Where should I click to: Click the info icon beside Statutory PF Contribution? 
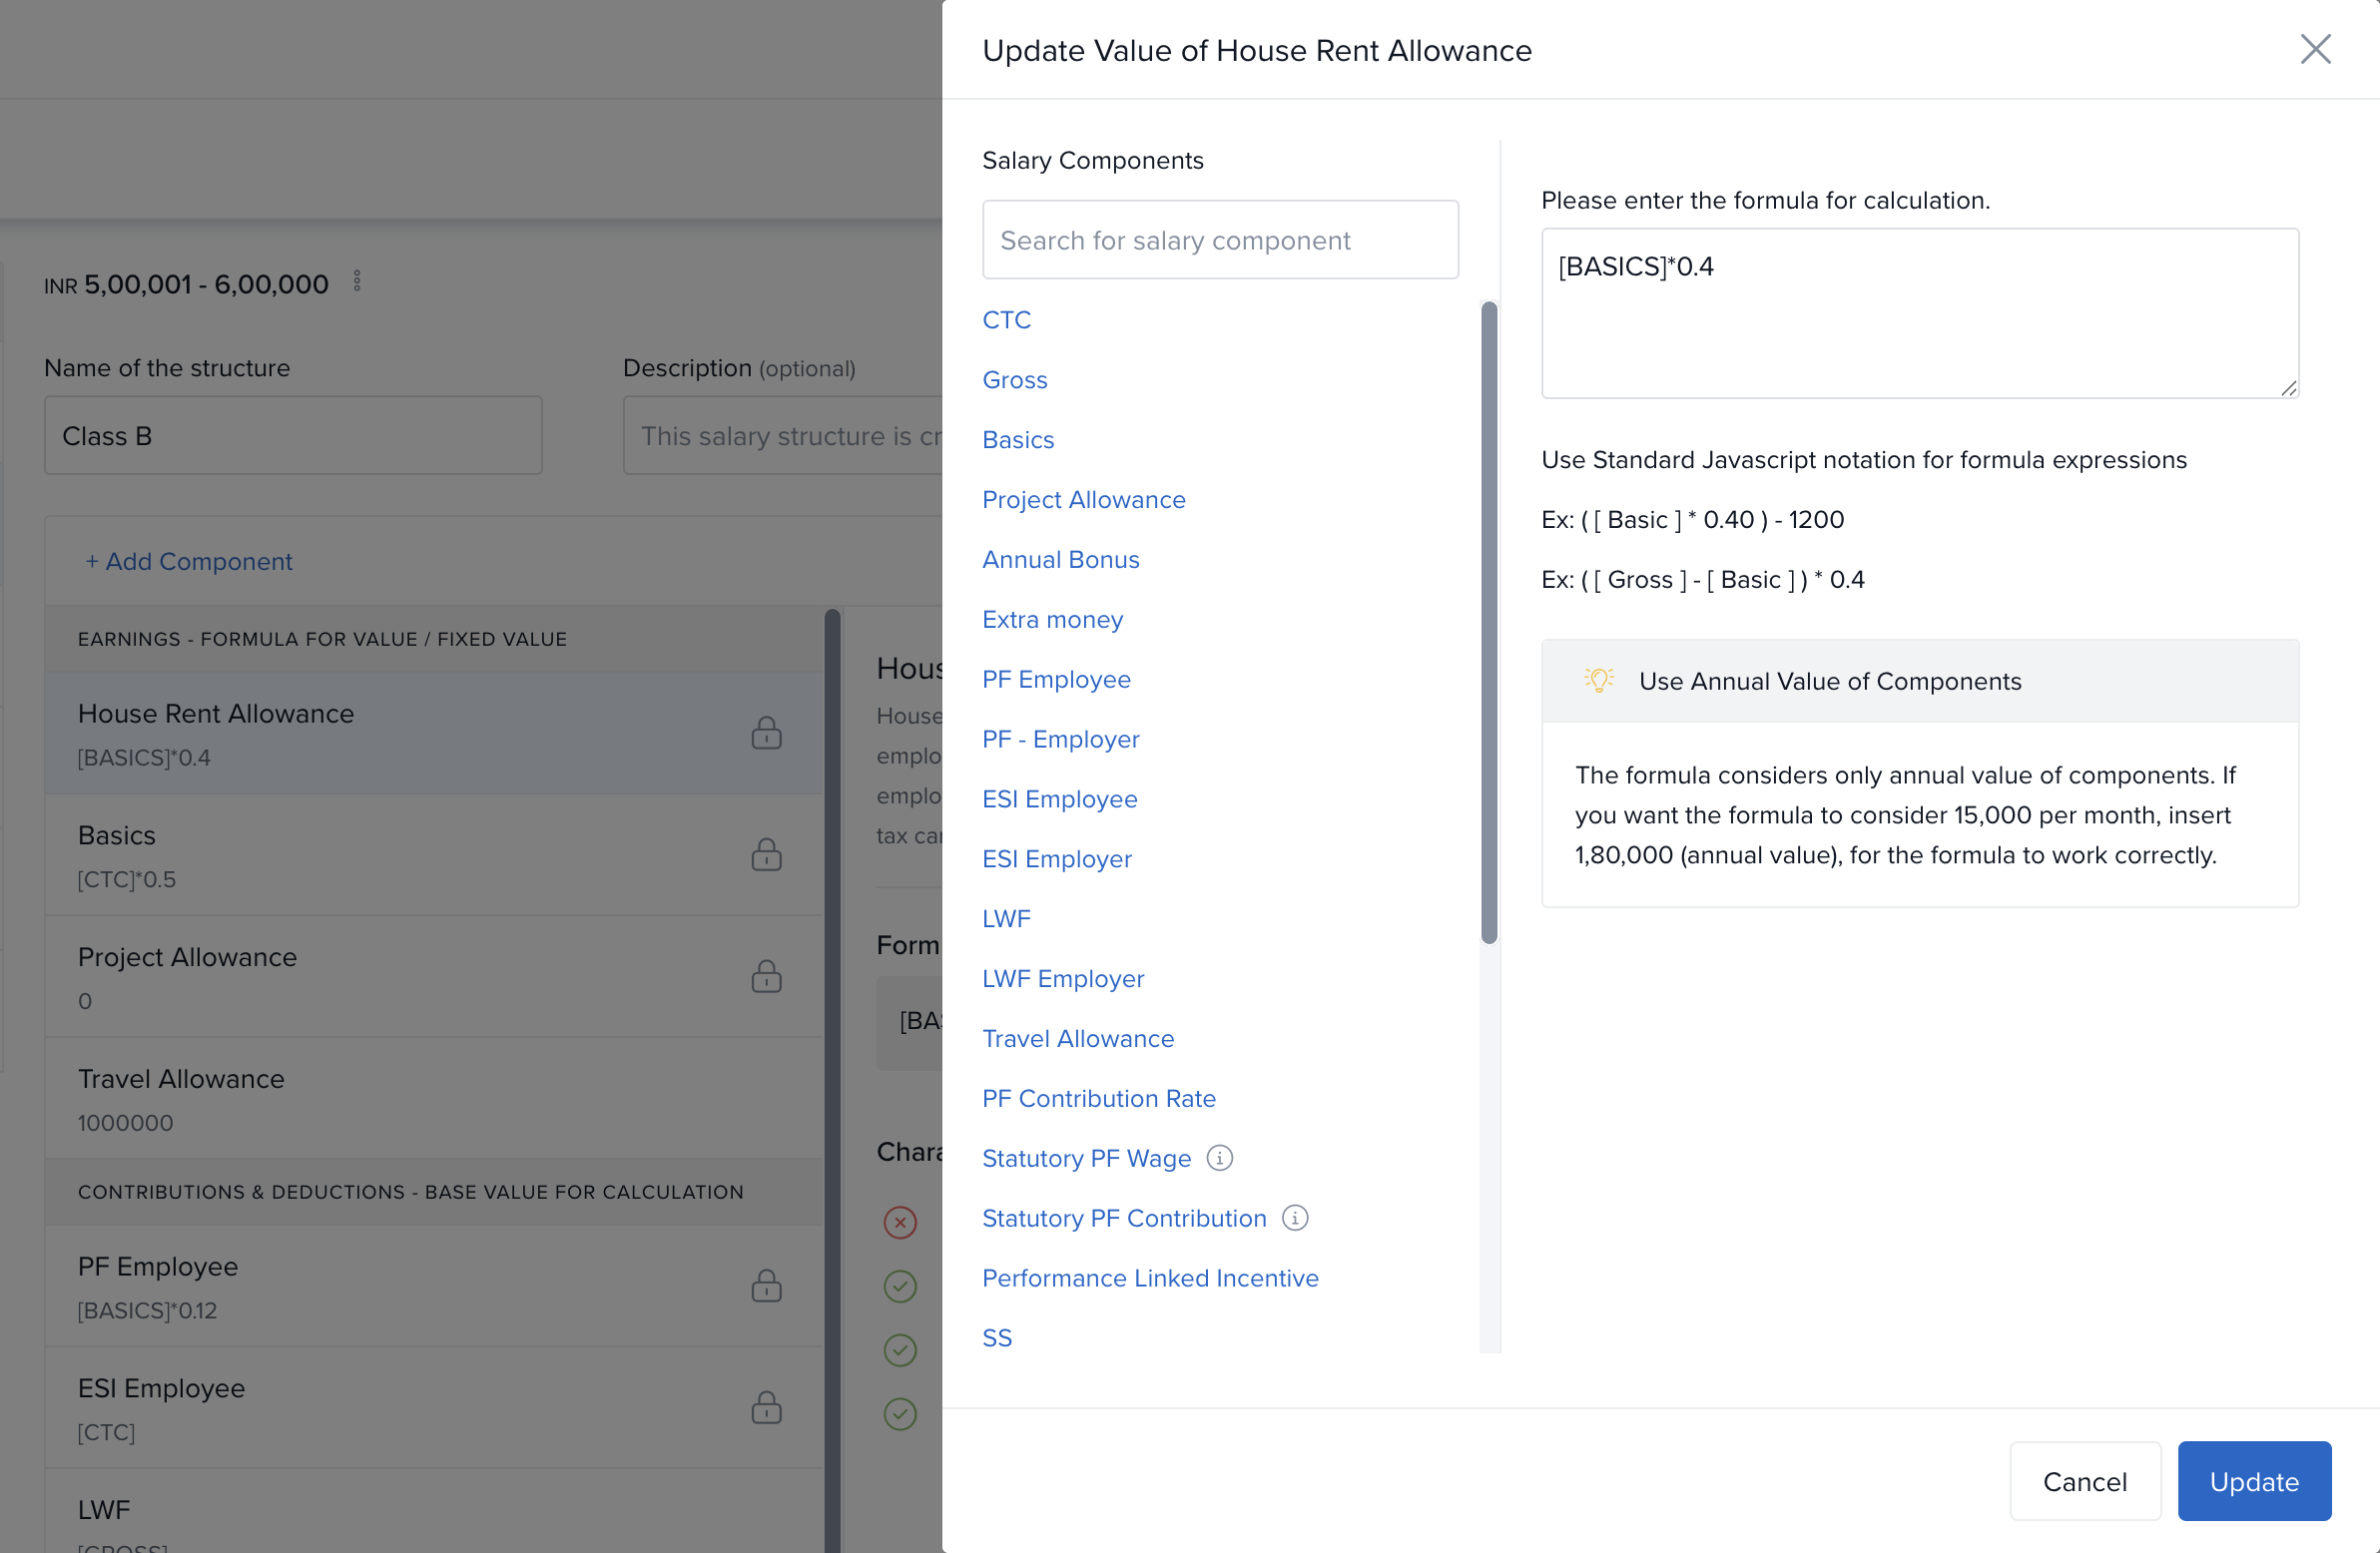click(1295, 1218)
